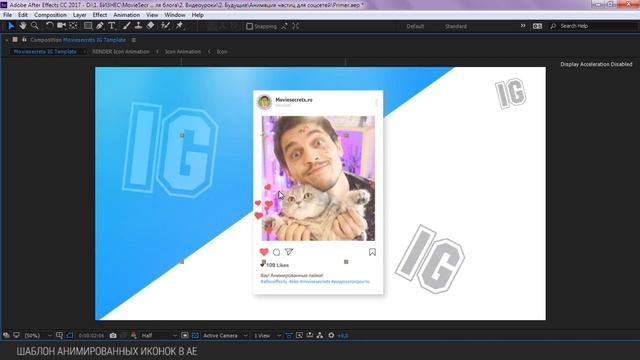640x360 pixels.
Task: Select the Moviesecrets IG Template breadcrumb tab
Action: point(45,52)
